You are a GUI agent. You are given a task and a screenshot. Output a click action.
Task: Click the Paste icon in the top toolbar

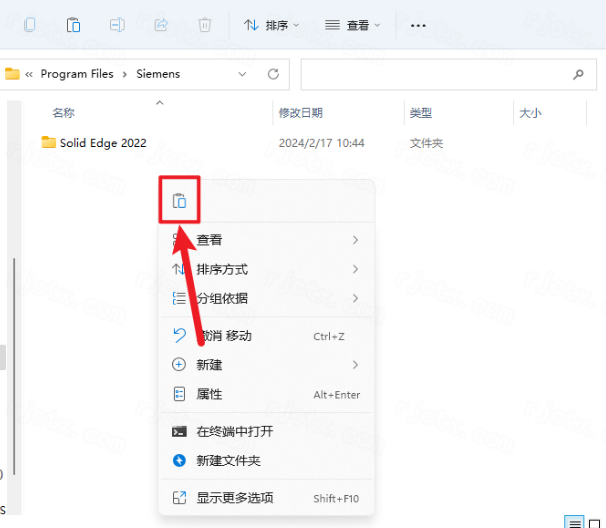74,24
